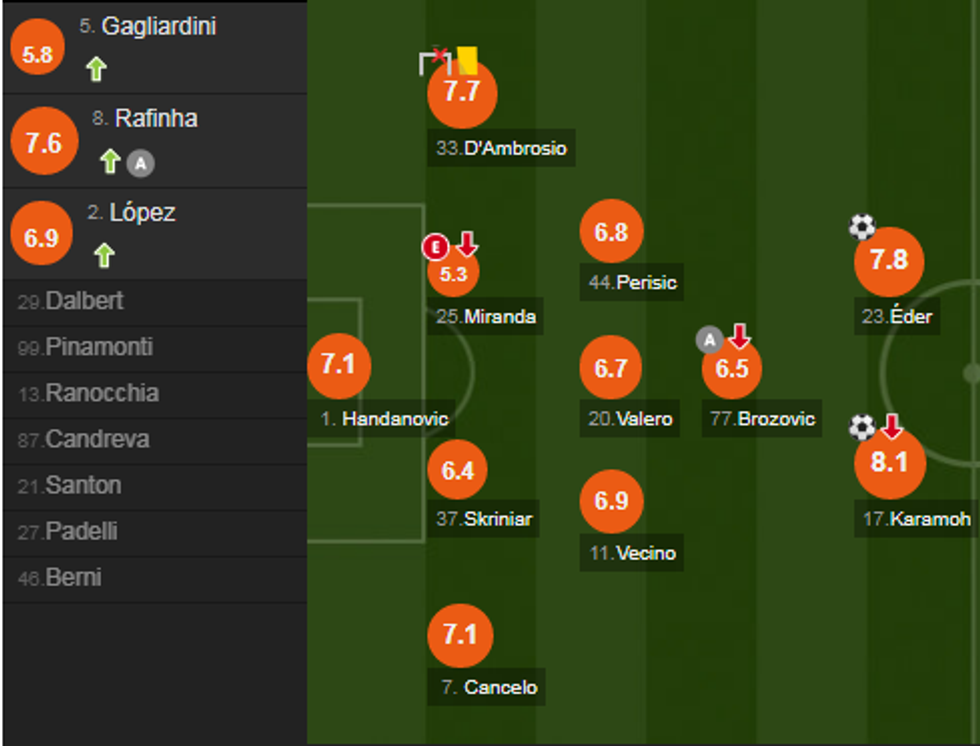Viewport: 980px width, 746px height.
Task: Click the missed-goal icon beside D'Ambrosio's card
Action: tap(433, 61)
